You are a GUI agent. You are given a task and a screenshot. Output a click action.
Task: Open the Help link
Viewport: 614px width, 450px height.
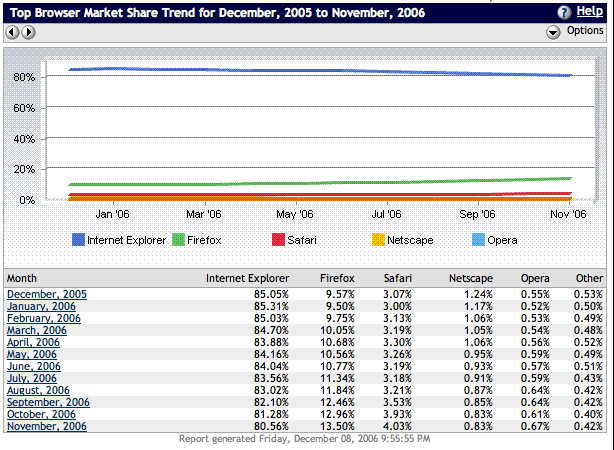pyautogui.click(x=589, y=11)
